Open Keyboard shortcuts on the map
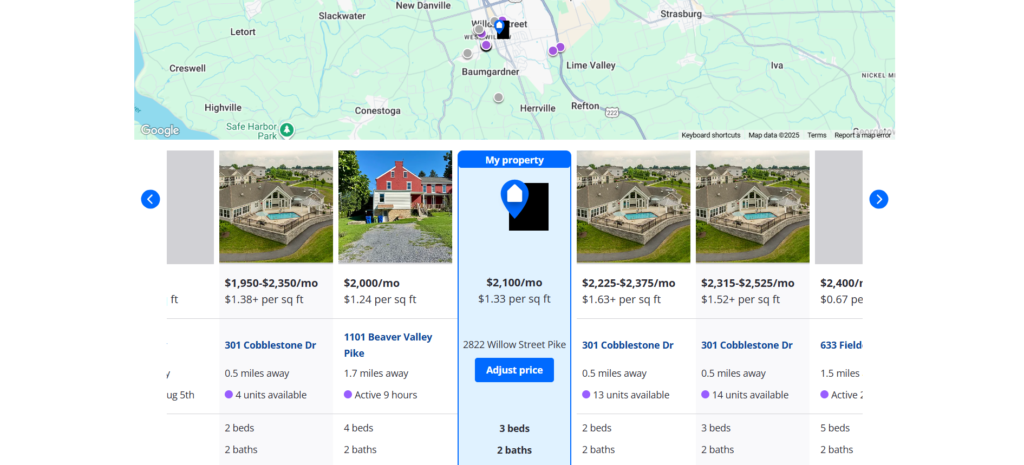1024x465 pixels. tap(710, 135)
